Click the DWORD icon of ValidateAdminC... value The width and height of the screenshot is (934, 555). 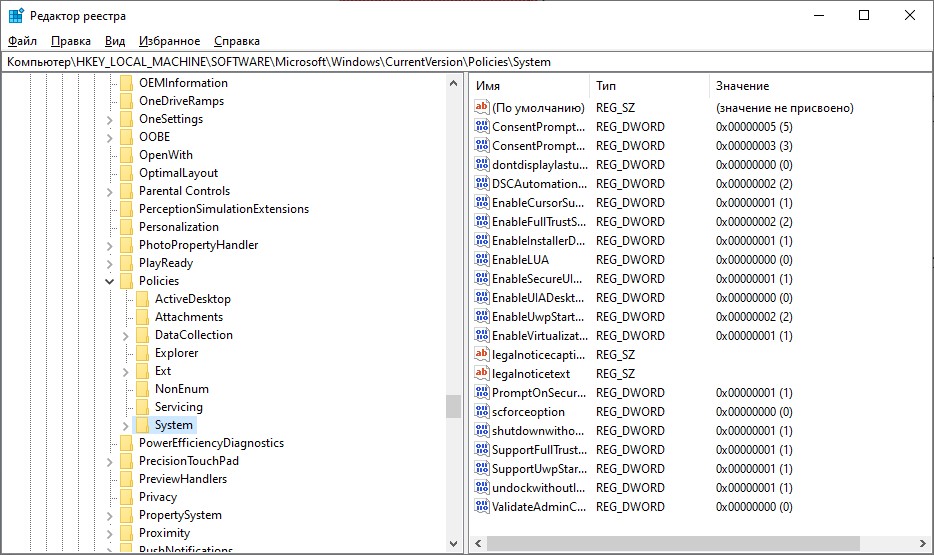481,506
